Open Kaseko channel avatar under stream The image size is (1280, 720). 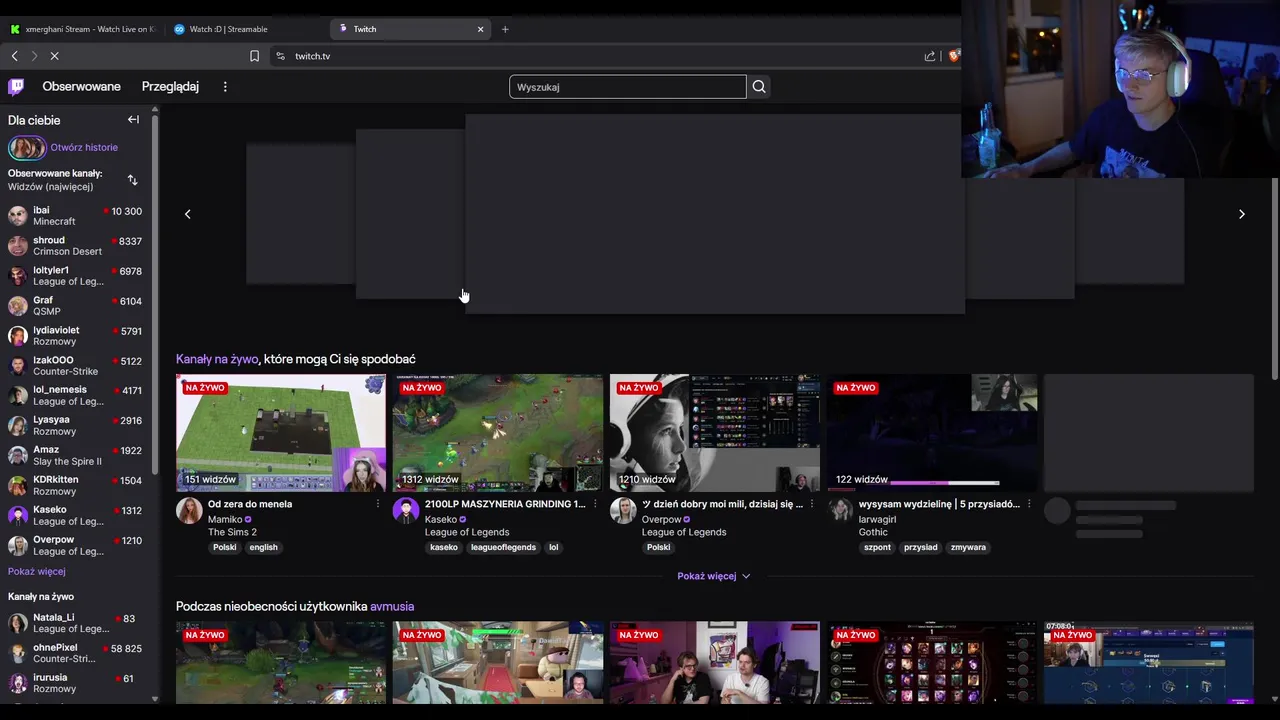tap(406, 511)
